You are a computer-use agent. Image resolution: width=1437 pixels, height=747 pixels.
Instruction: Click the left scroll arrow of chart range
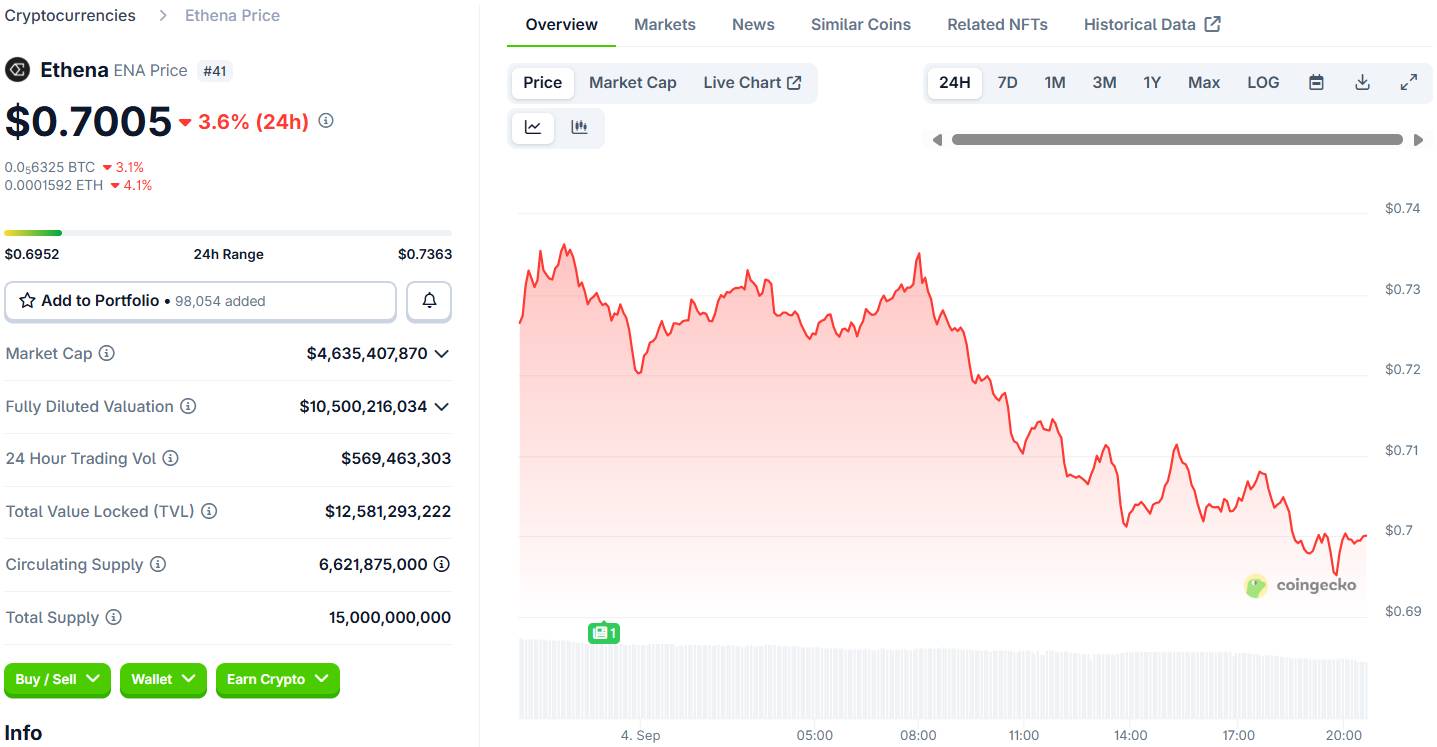937,140
